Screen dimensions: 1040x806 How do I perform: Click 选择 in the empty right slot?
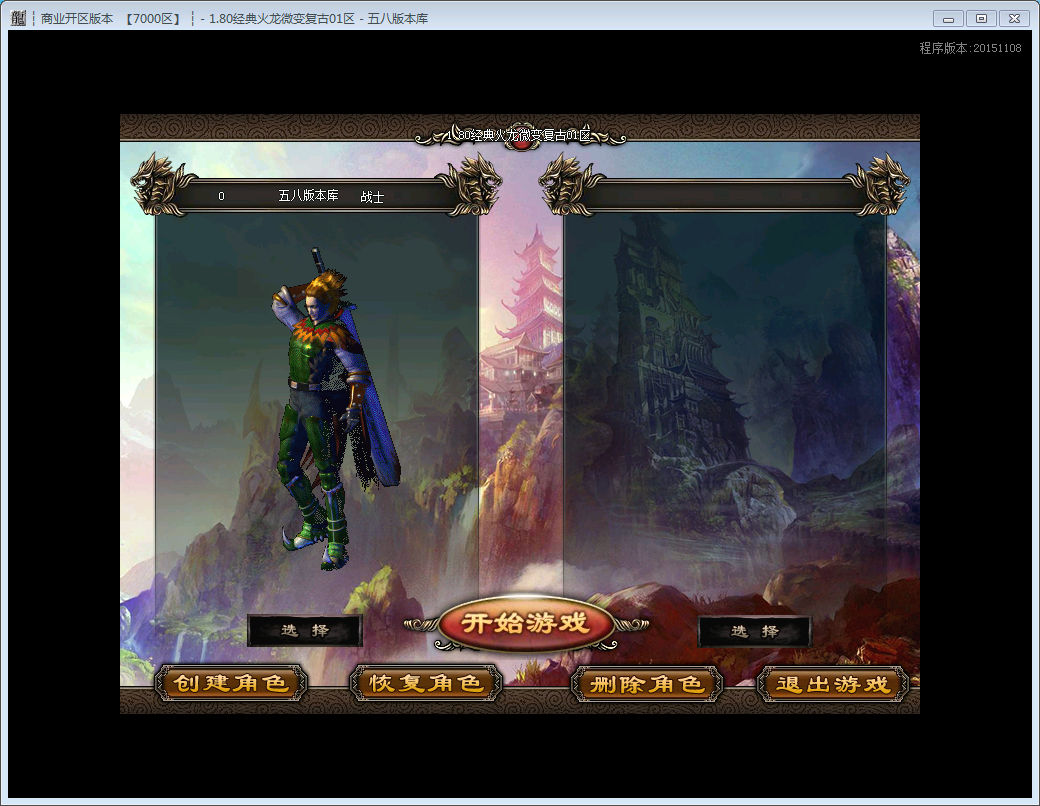(x=755, y=631)
